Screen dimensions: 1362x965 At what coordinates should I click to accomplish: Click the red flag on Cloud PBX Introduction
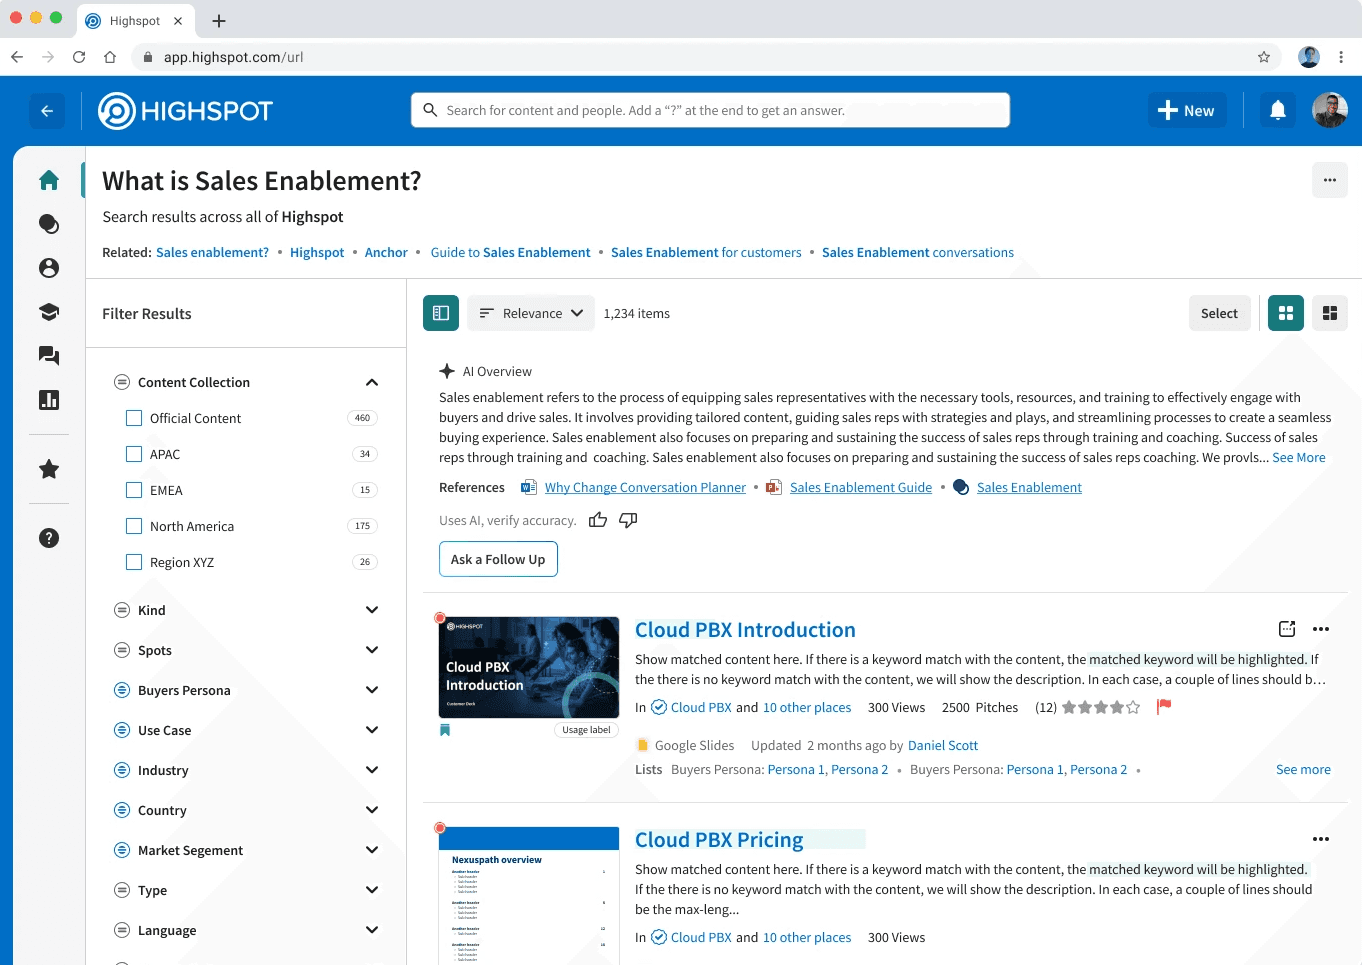click(x=1164, y=707)
